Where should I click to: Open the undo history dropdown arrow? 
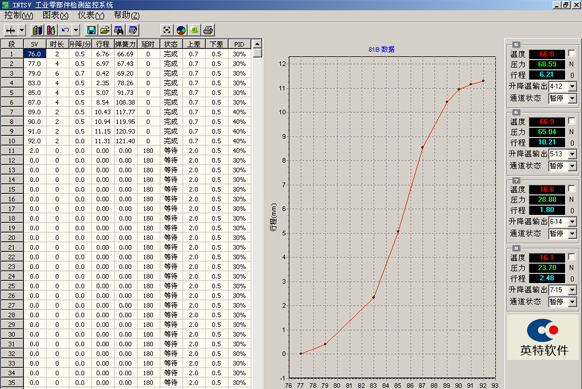[x=76, y=30]
